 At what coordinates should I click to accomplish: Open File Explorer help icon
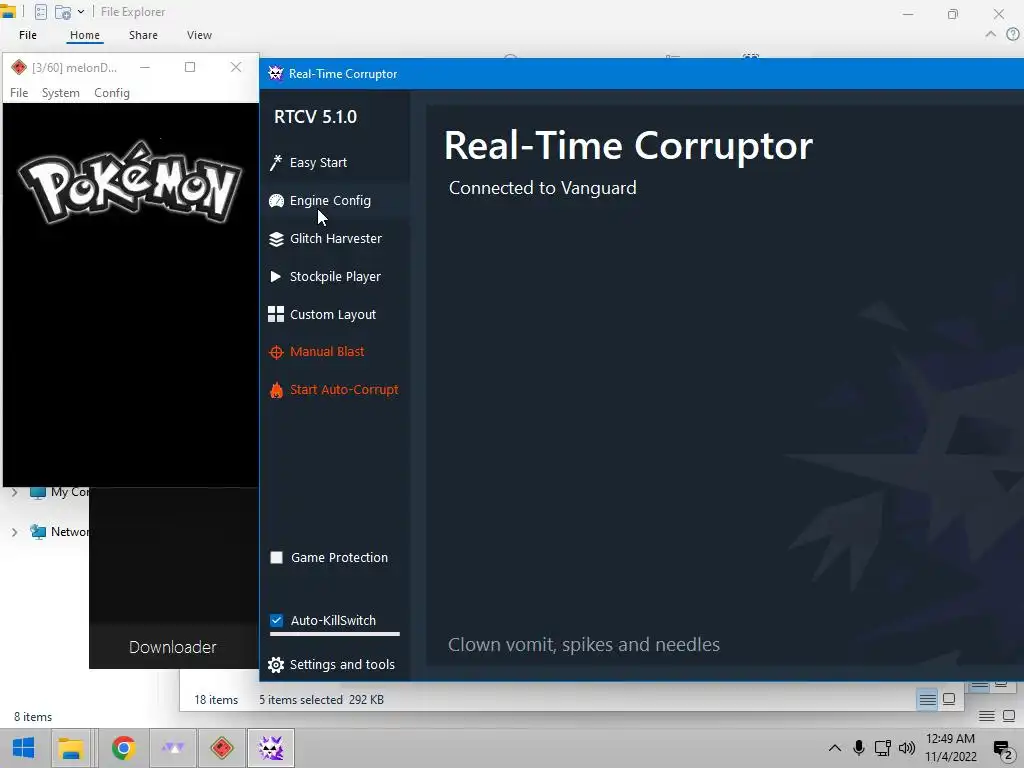tap(1013, 35)
